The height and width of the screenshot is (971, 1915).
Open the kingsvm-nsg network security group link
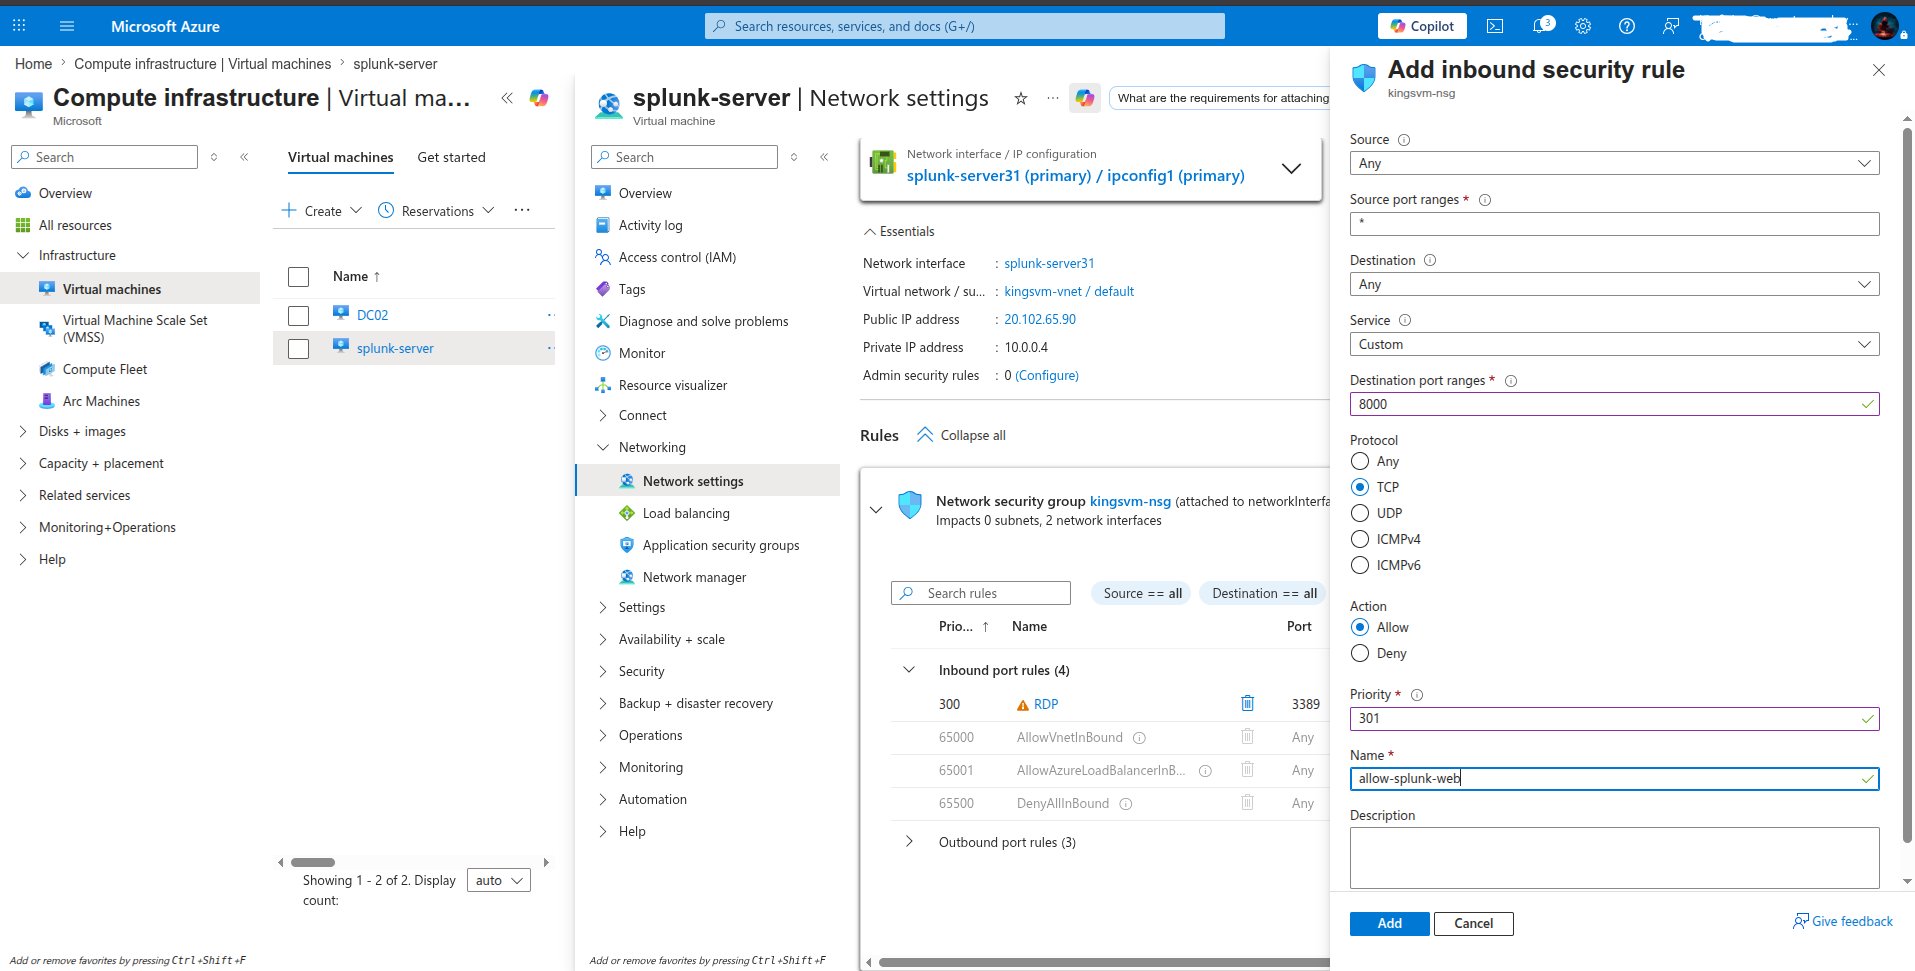pyautogui.click(x=1130, y=501)
